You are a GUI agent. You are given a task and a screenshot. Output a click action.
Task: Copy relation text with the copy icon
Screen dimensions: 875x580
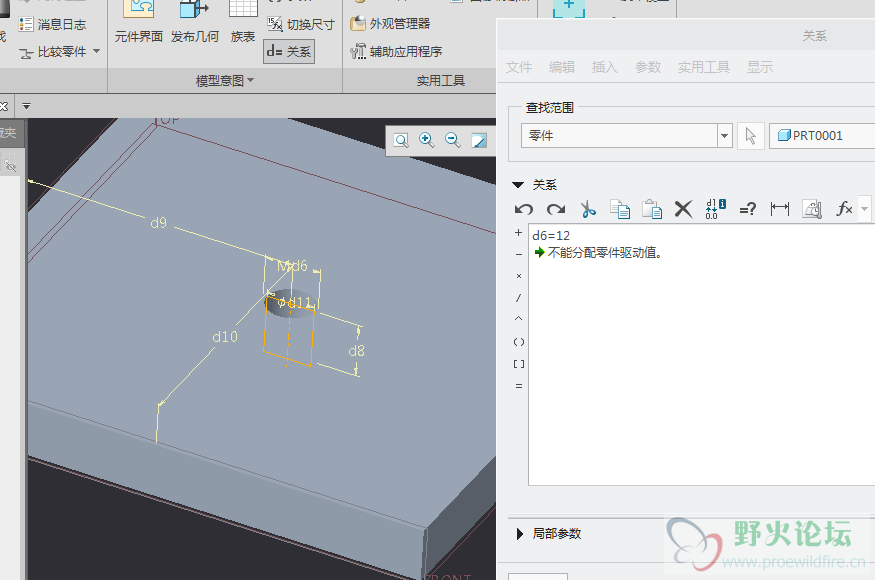620,209
